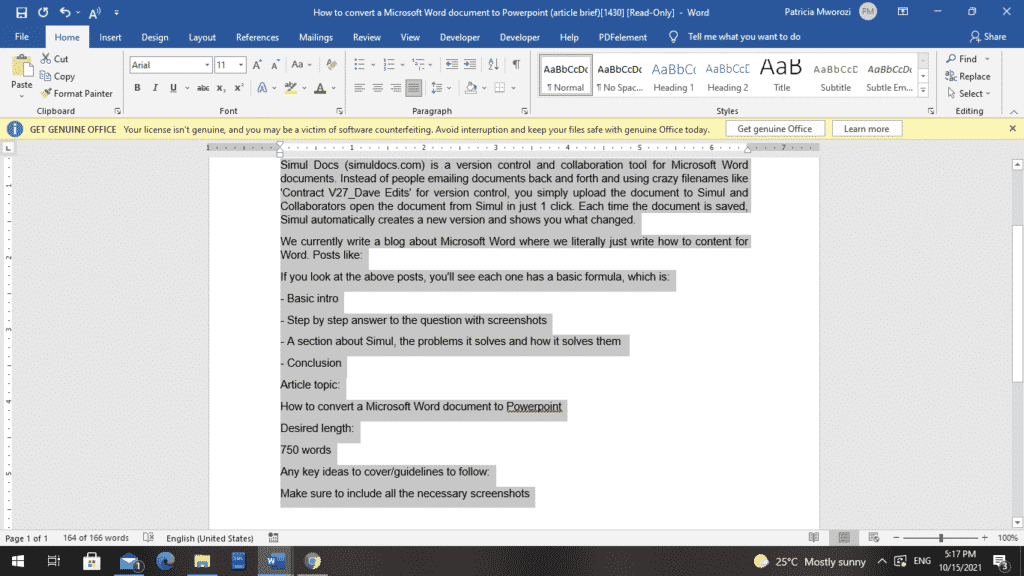The image size is (1024, 576).
Task: Clear all formatting from selection
Action: 332,65
